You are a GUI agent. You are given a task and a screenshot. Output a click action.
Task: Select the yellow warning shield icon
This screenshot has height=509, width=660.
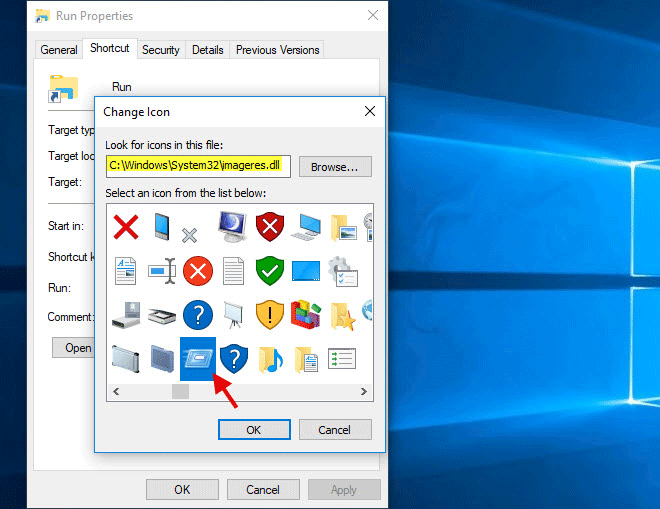270,315
